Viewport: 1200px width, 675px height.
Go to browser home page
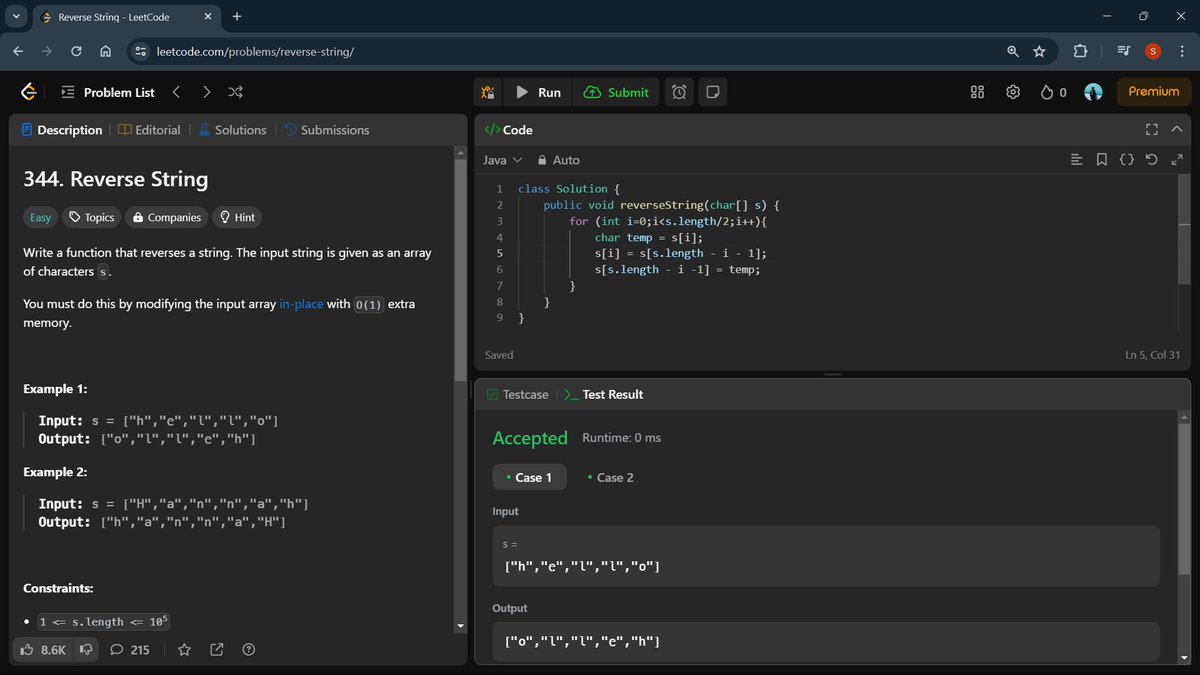(104, 51)
